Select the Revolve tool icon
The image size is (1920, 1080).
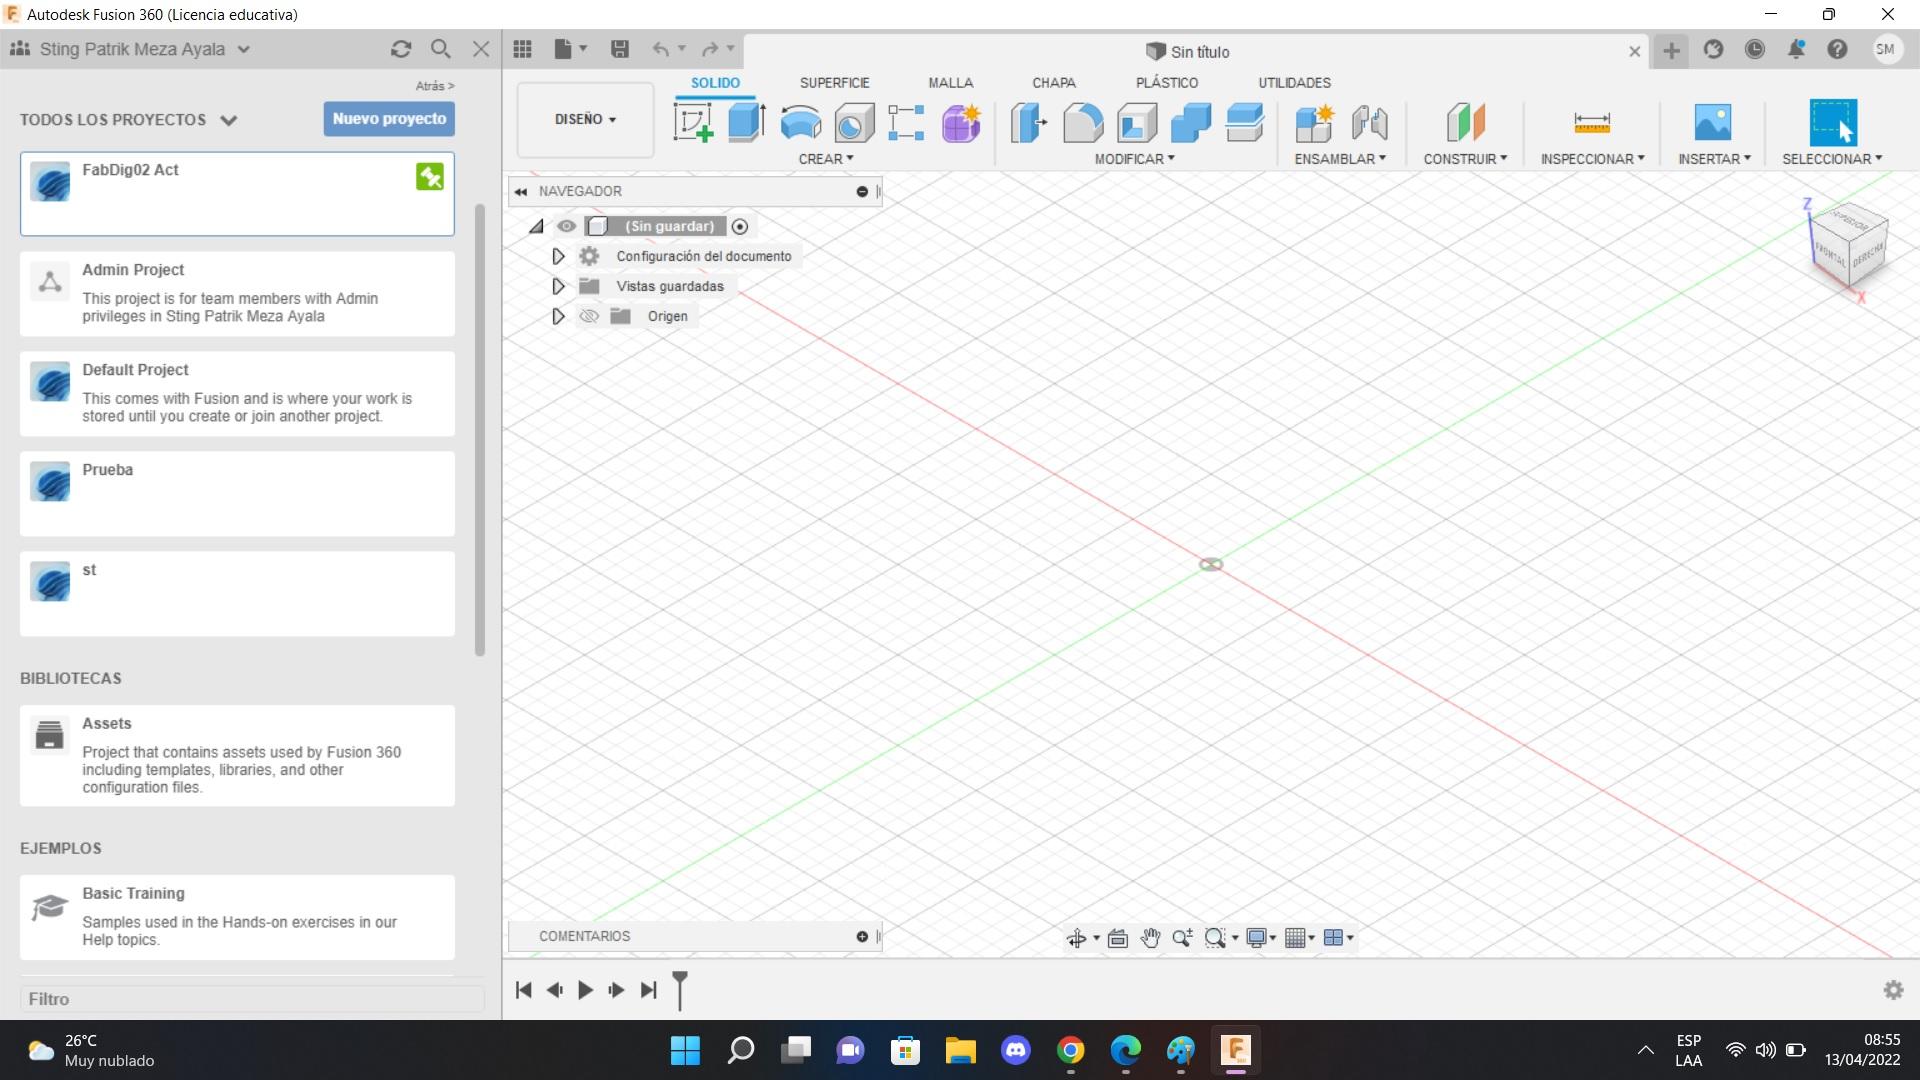pyautogui.click(x=800, y=123)
